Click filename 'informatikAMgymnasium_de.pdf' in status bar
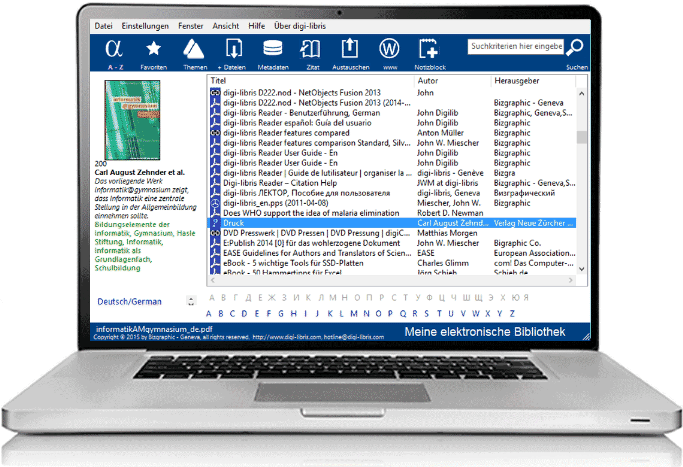This screenshot has height=467, width=683. click(x=154, y=329)
